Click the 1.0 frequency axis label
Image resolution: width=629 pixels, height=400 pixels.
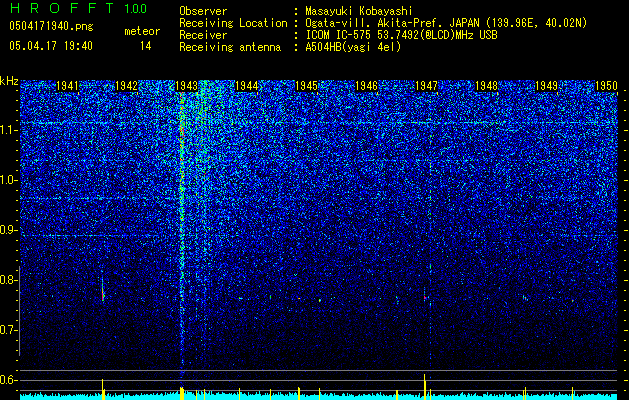(x=8, y=181)
